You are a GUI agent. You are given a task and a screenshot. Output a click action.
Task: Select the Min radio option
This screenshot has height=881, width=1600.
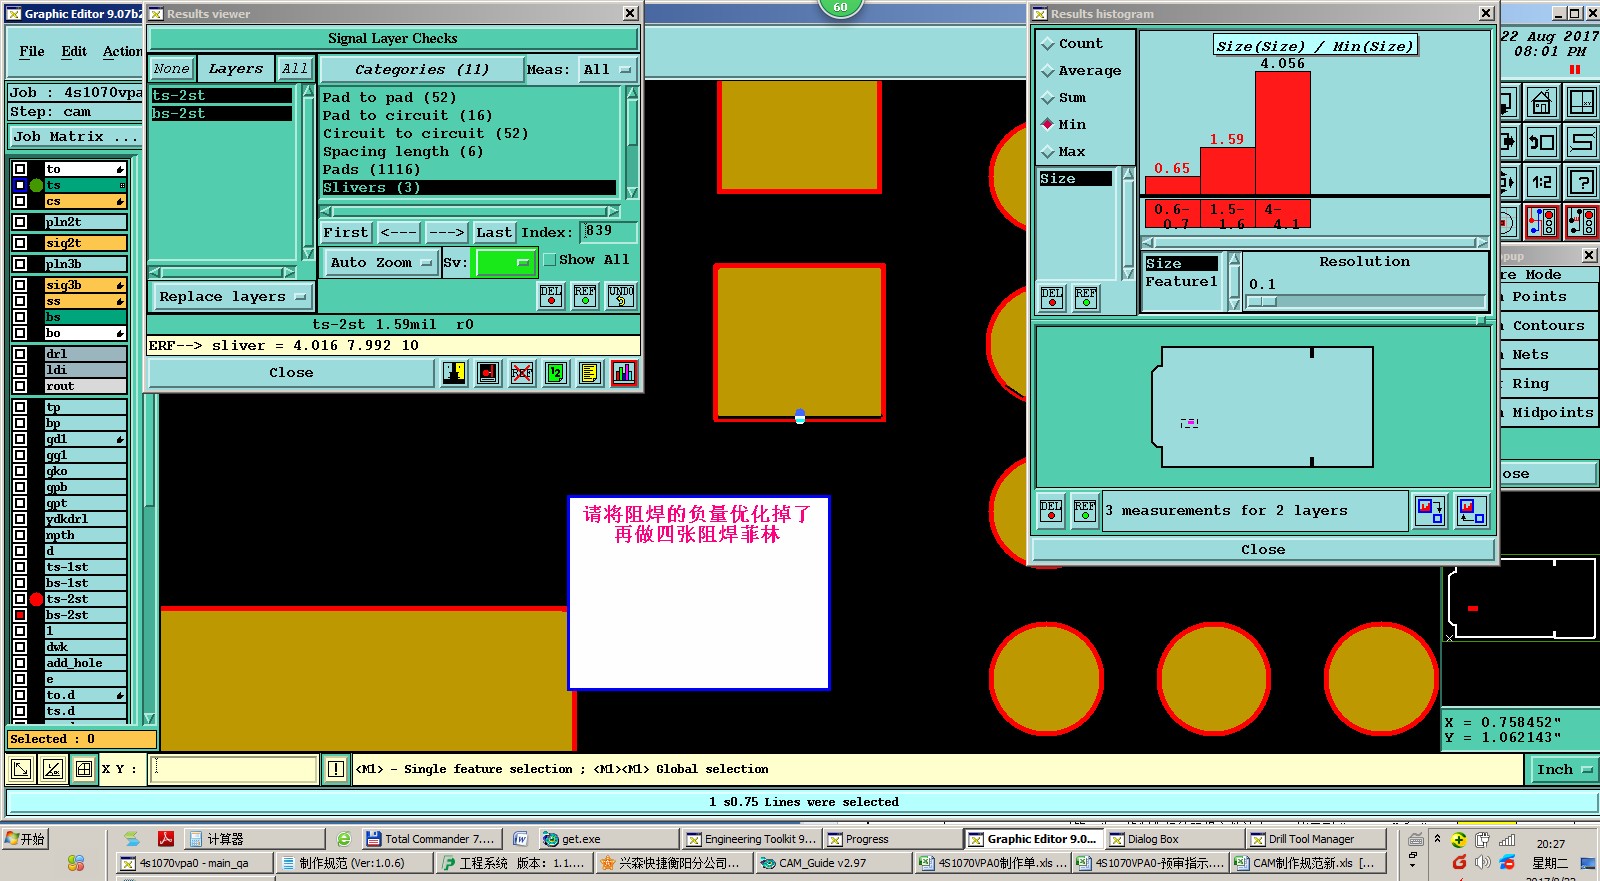[1048, 125]
